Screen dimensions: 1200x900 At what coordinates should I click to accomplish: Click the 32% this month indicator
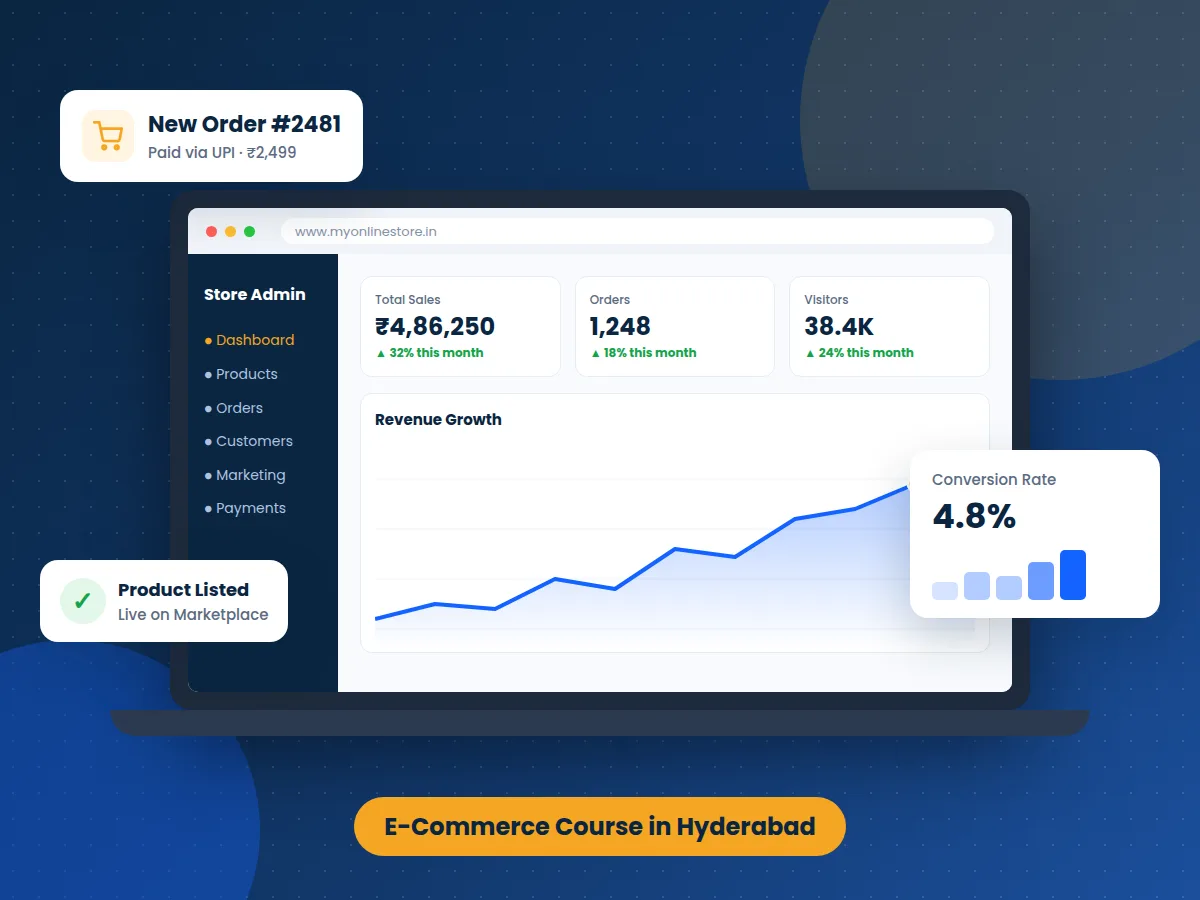[x=429, y=353]
